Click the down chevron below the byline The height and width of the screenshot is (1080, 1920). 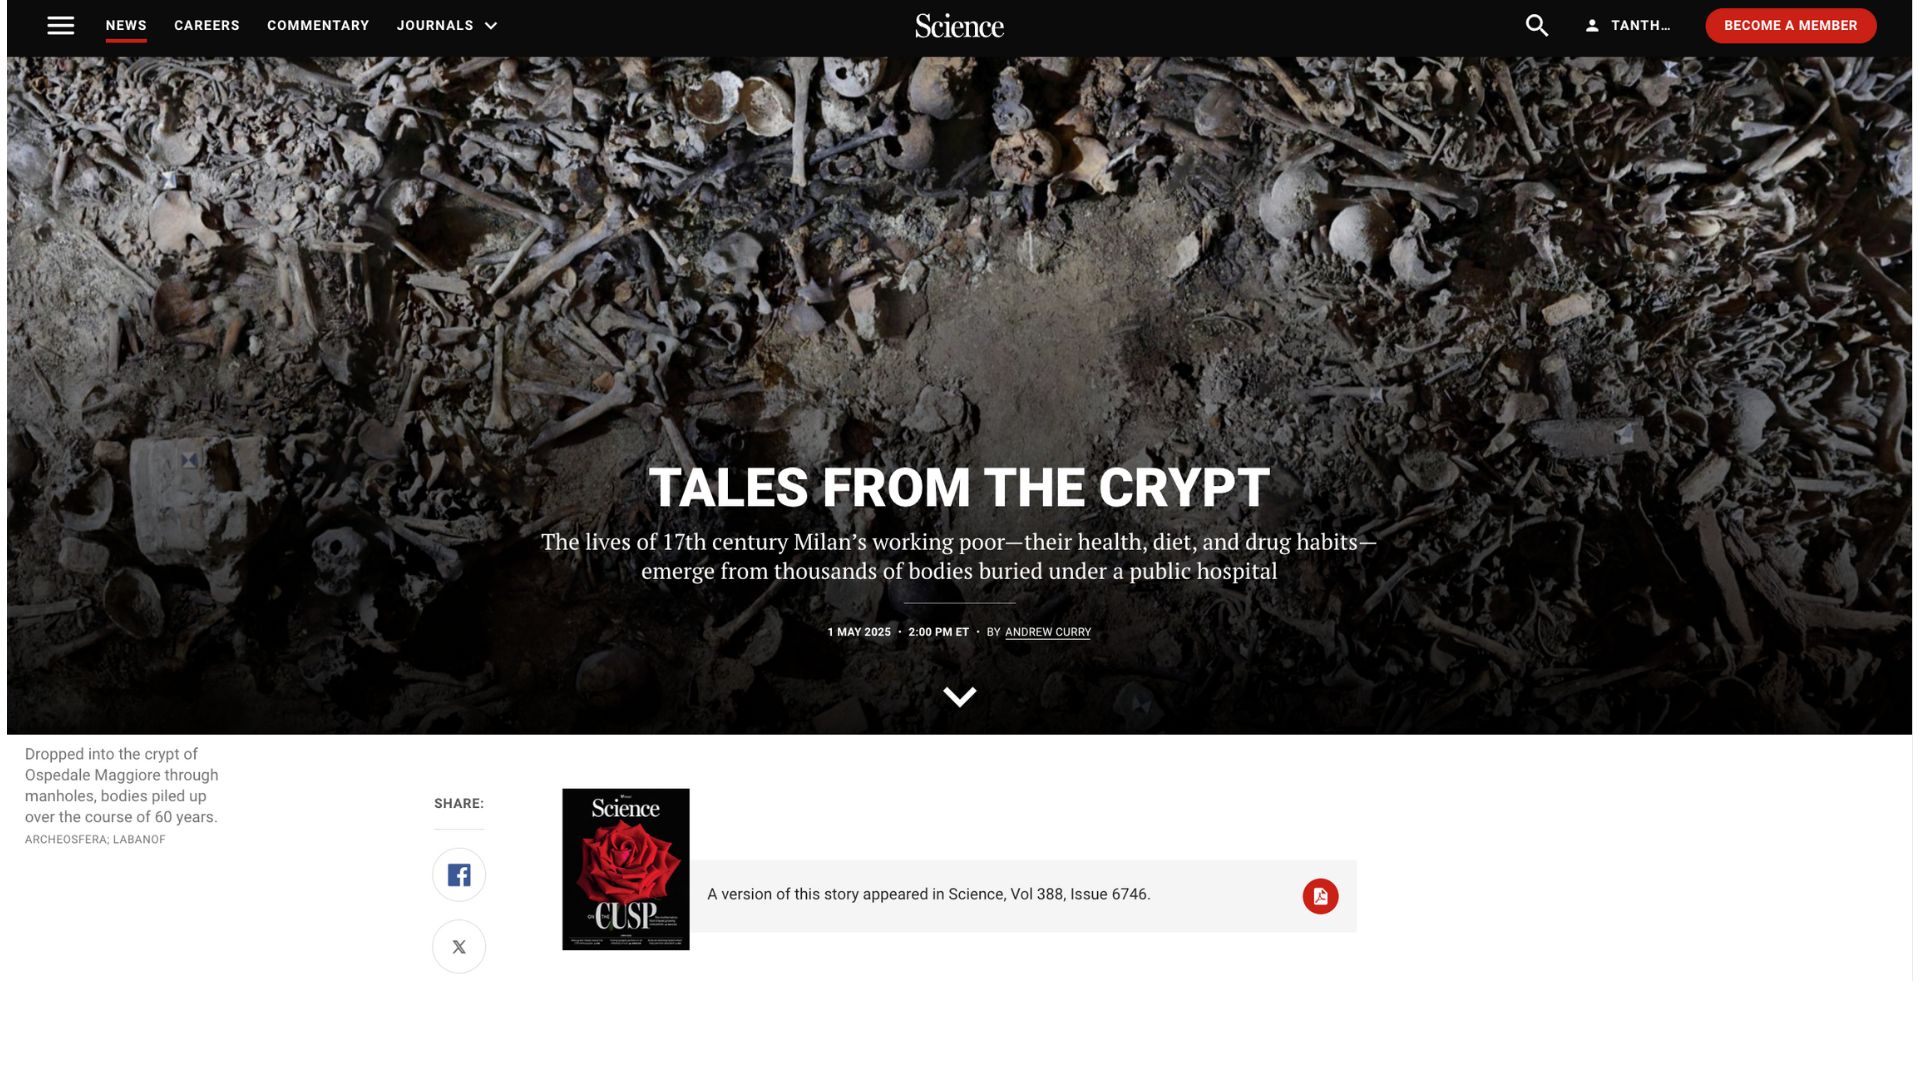(959, 697)
